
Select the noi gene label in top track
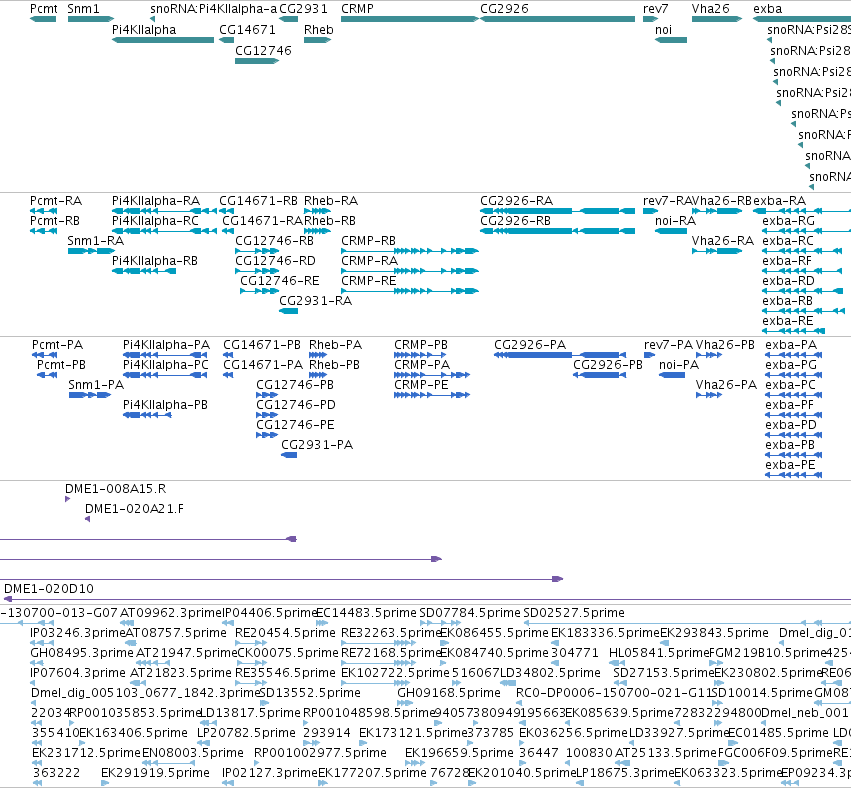[x=663, y=30]
